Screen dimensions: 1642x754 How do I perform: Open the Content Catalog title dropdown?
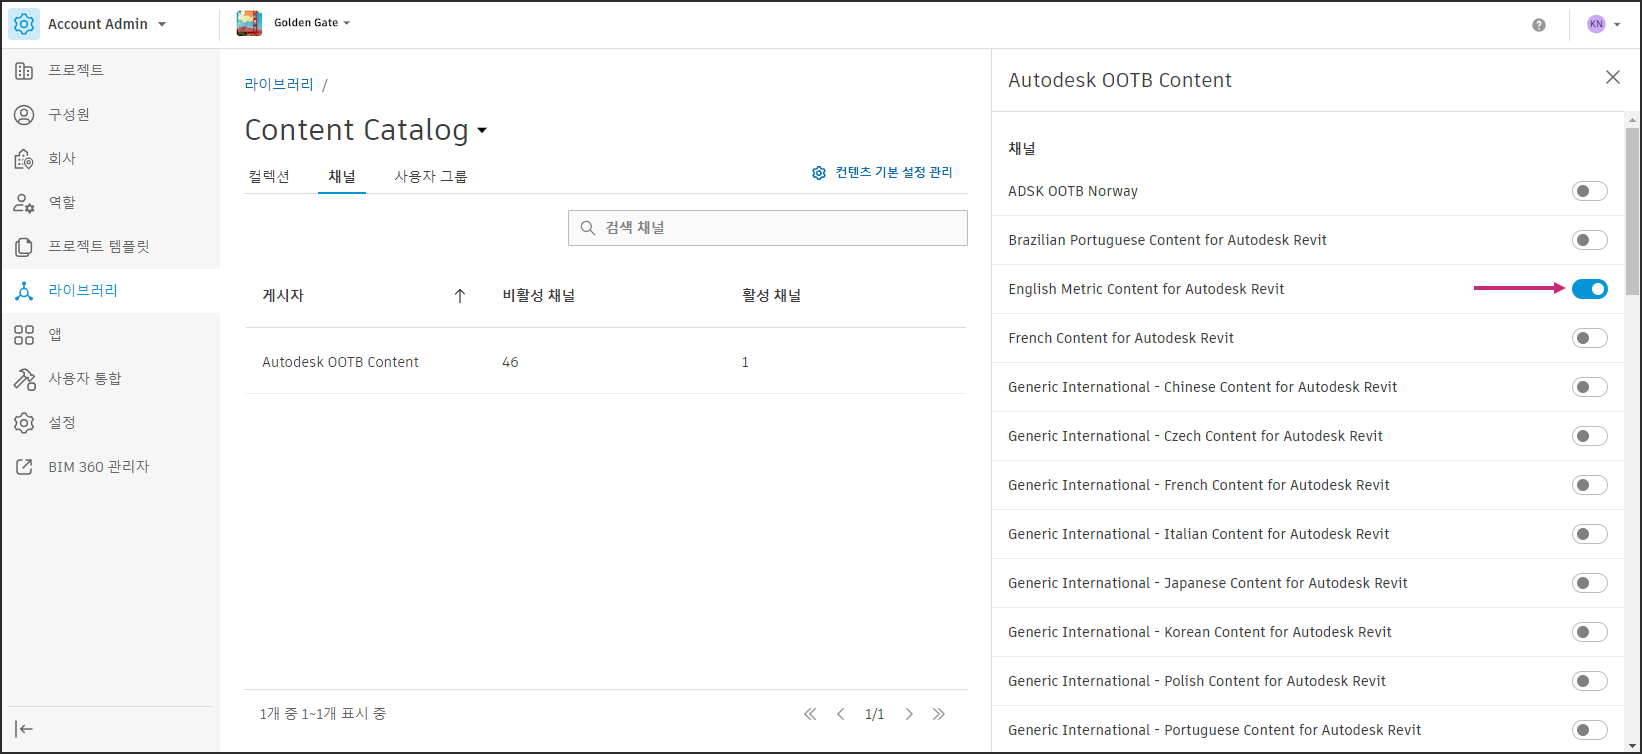(482, 131)
